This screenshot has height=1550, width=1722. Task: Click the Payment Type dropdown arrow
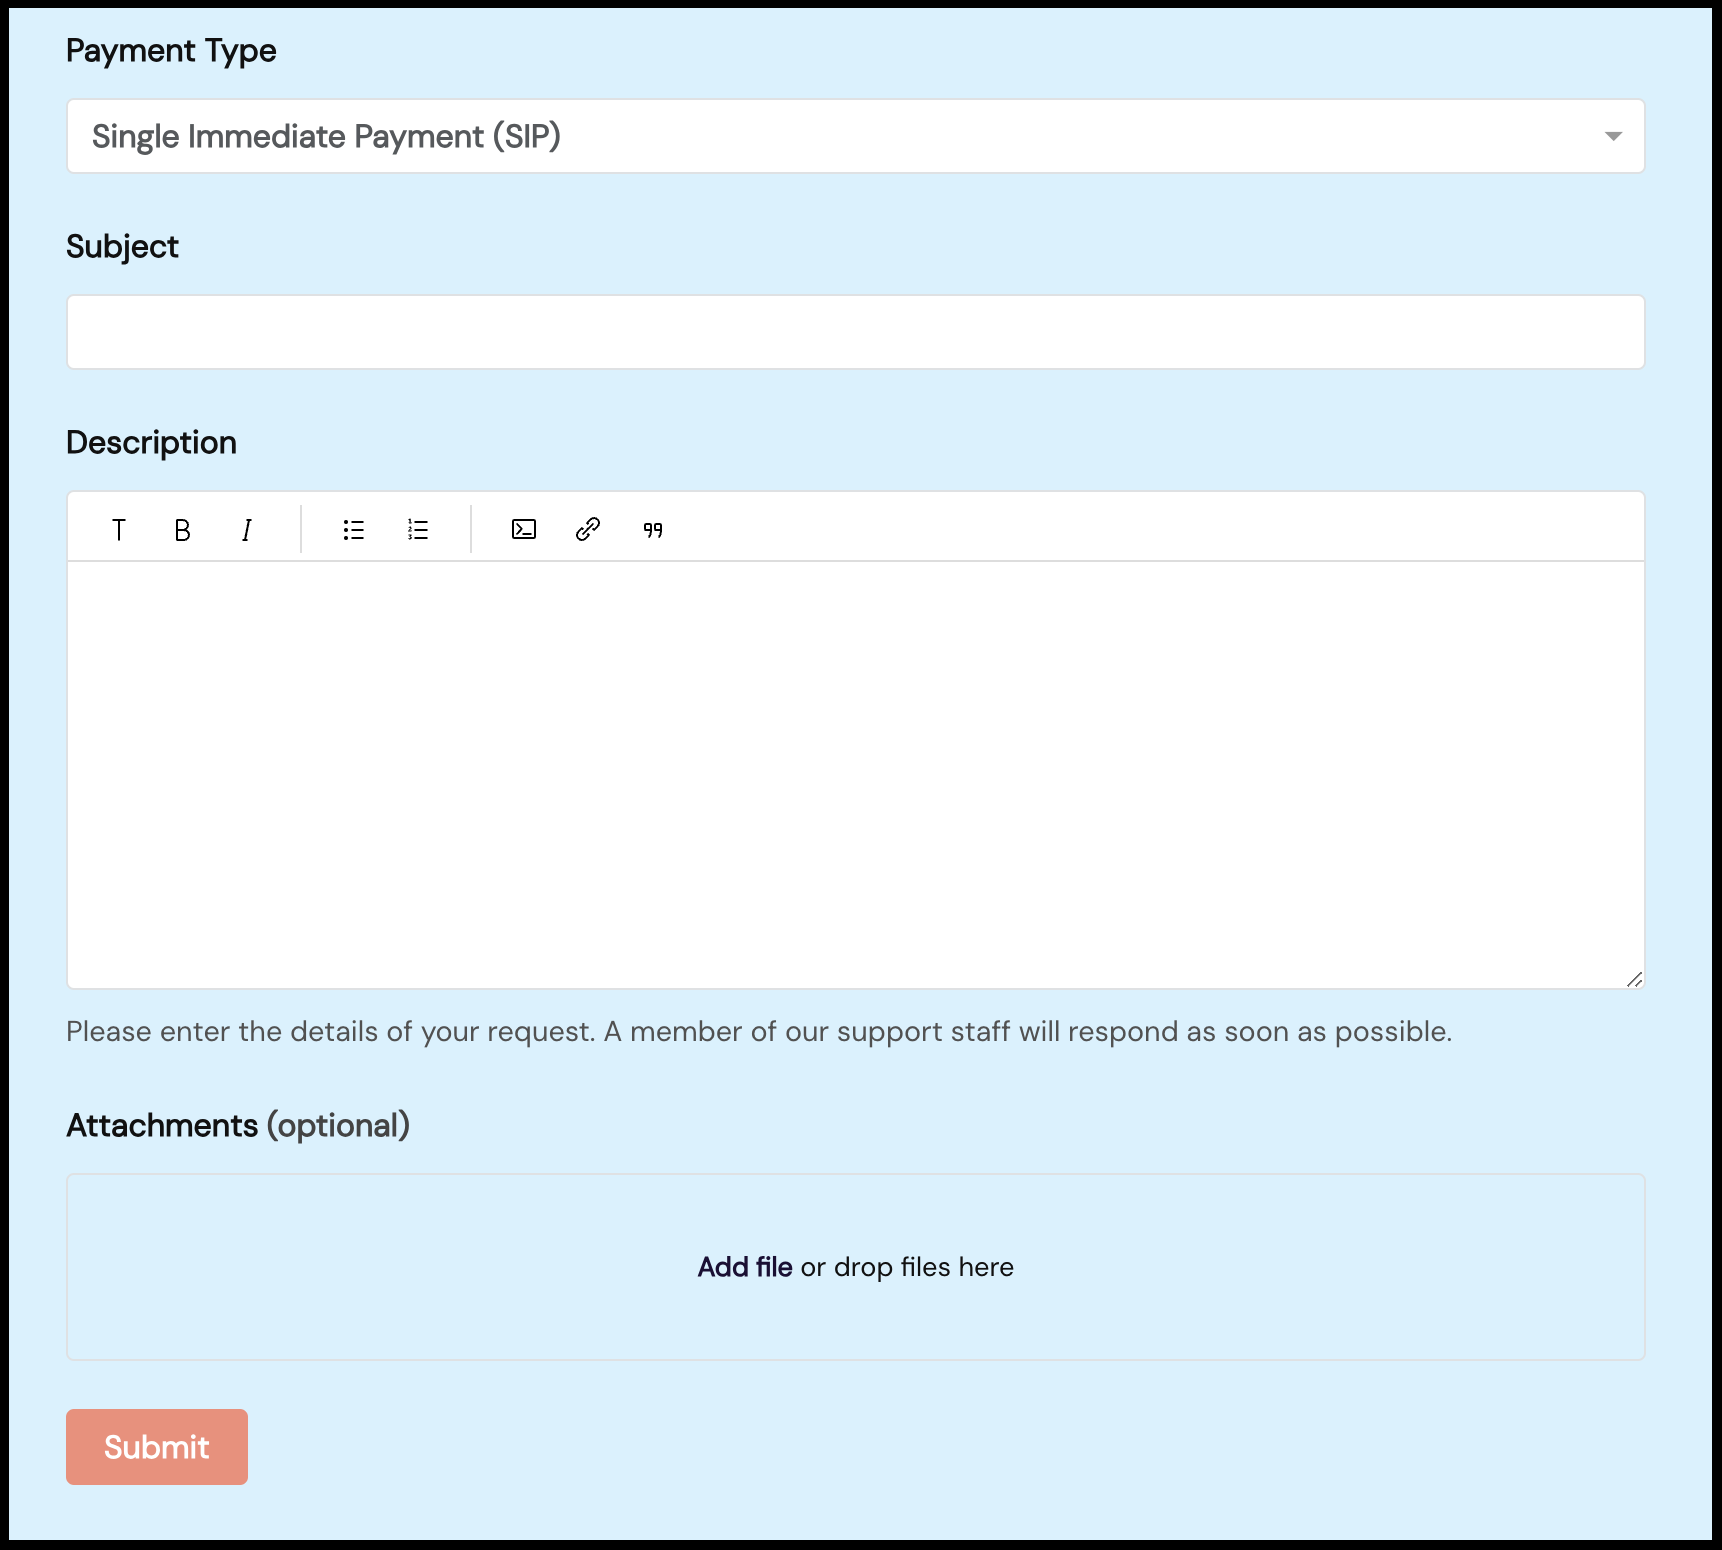tap(1612, 136)
